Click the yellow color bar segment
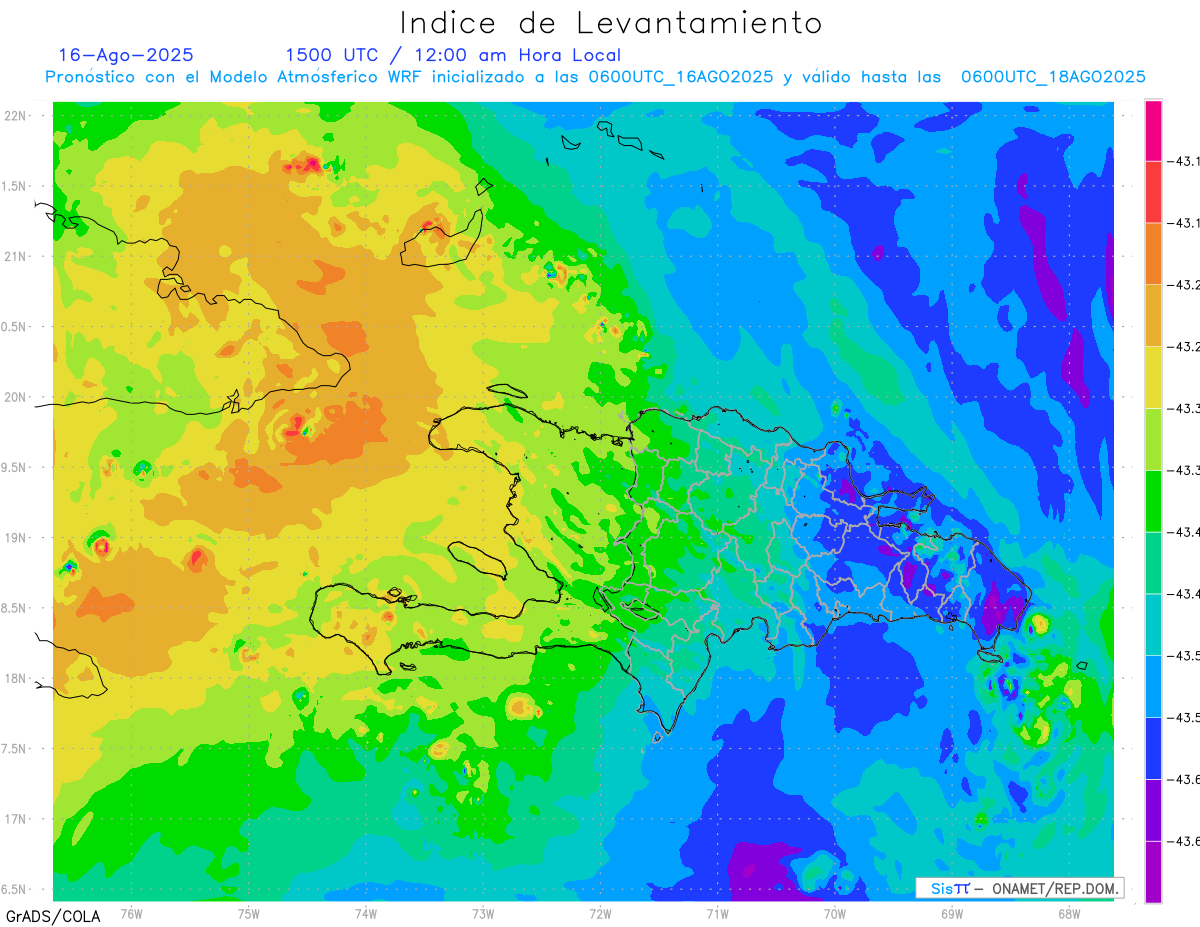The image size is (1200, 927). pos(1153,377)
